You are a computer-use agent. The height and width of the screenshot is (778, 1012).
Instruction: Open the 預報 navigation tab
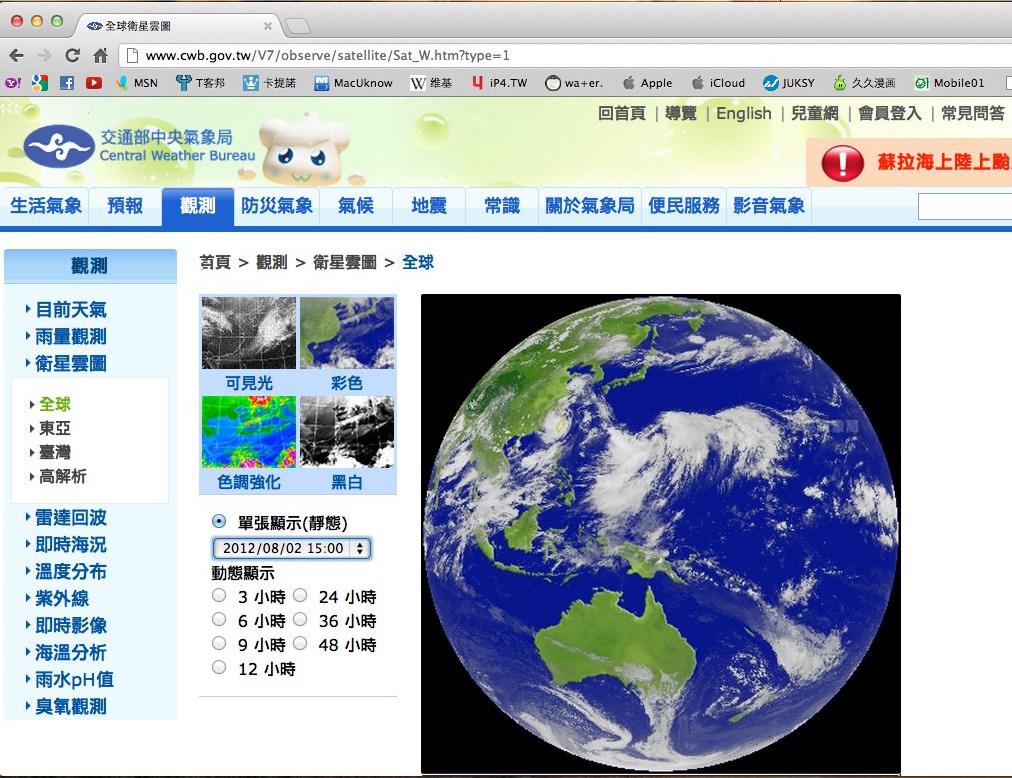125,206
